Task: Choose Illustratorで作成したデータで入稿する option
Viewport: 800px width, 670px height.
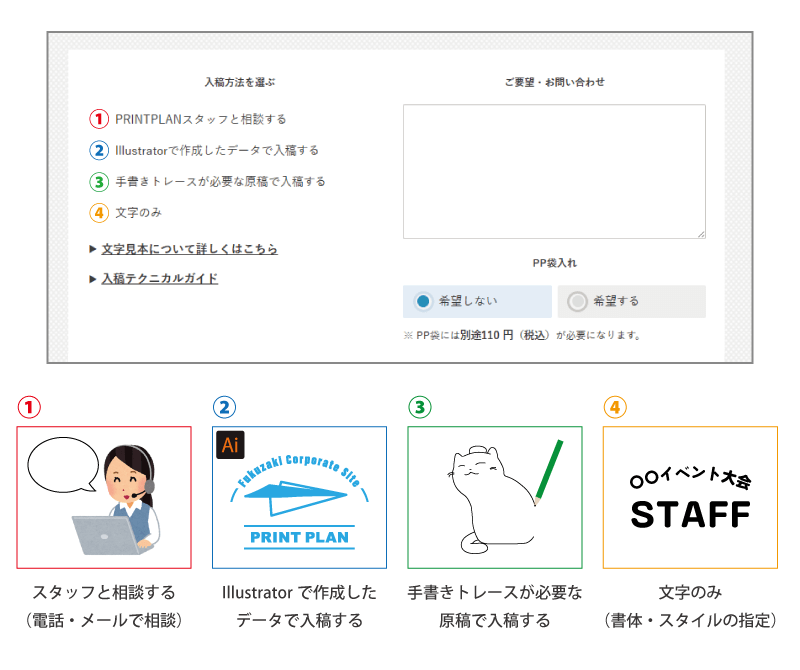Action: click(217, 151)
